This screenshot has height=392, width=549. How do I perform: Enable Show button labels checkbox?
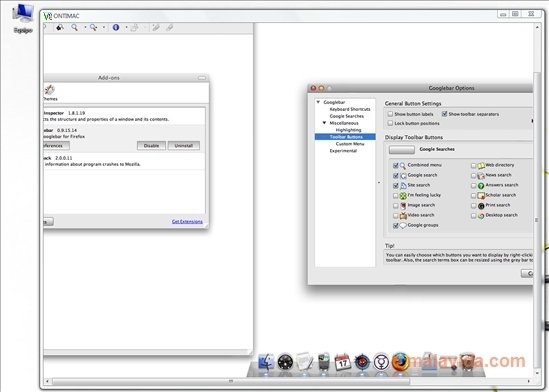(x=390, y=114)
